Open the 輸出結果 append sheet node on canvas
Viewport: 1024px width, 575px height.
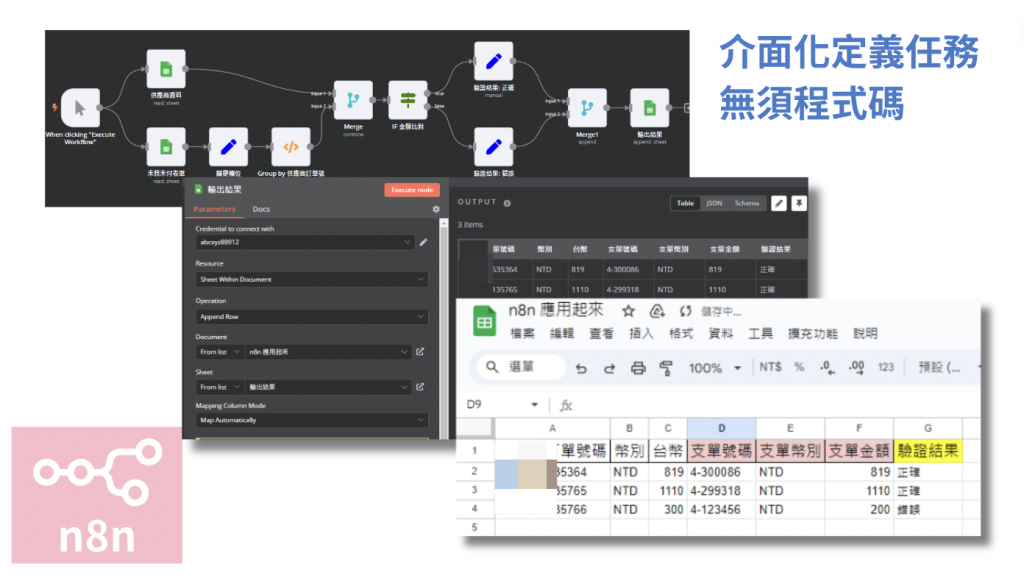(649, 108)
